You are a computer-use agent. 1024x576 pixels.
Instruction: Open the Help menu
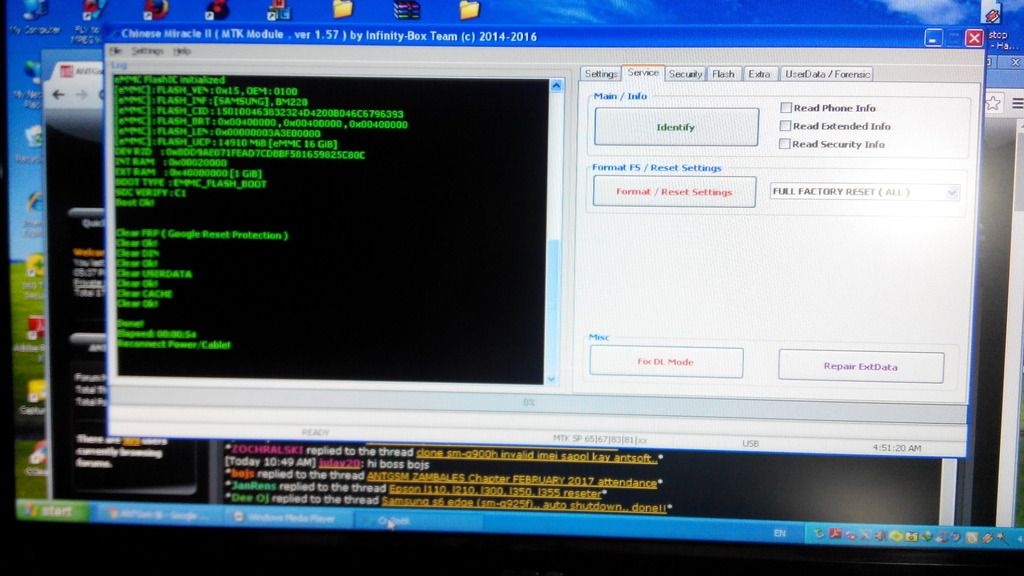[x=181, y=50]
